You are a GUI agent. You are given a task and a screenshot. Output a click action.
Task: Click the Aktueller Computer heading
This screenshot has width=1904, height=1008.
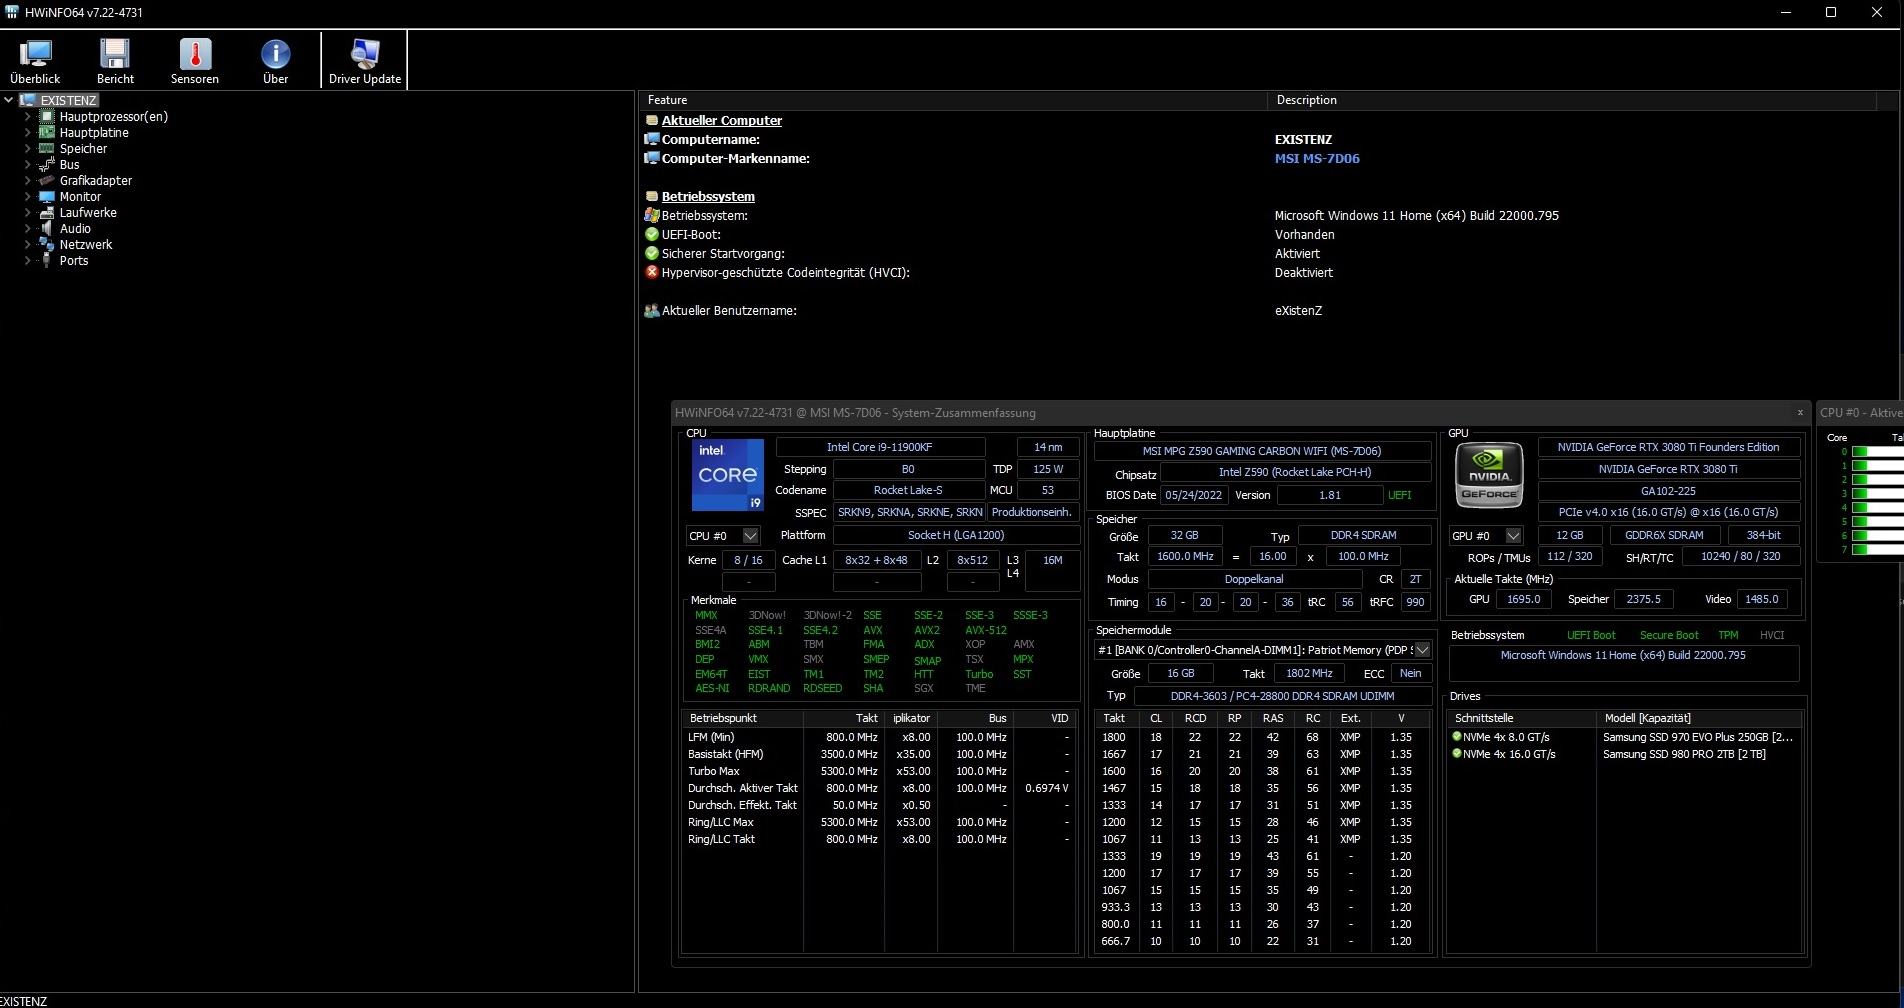tap(721, 121)
